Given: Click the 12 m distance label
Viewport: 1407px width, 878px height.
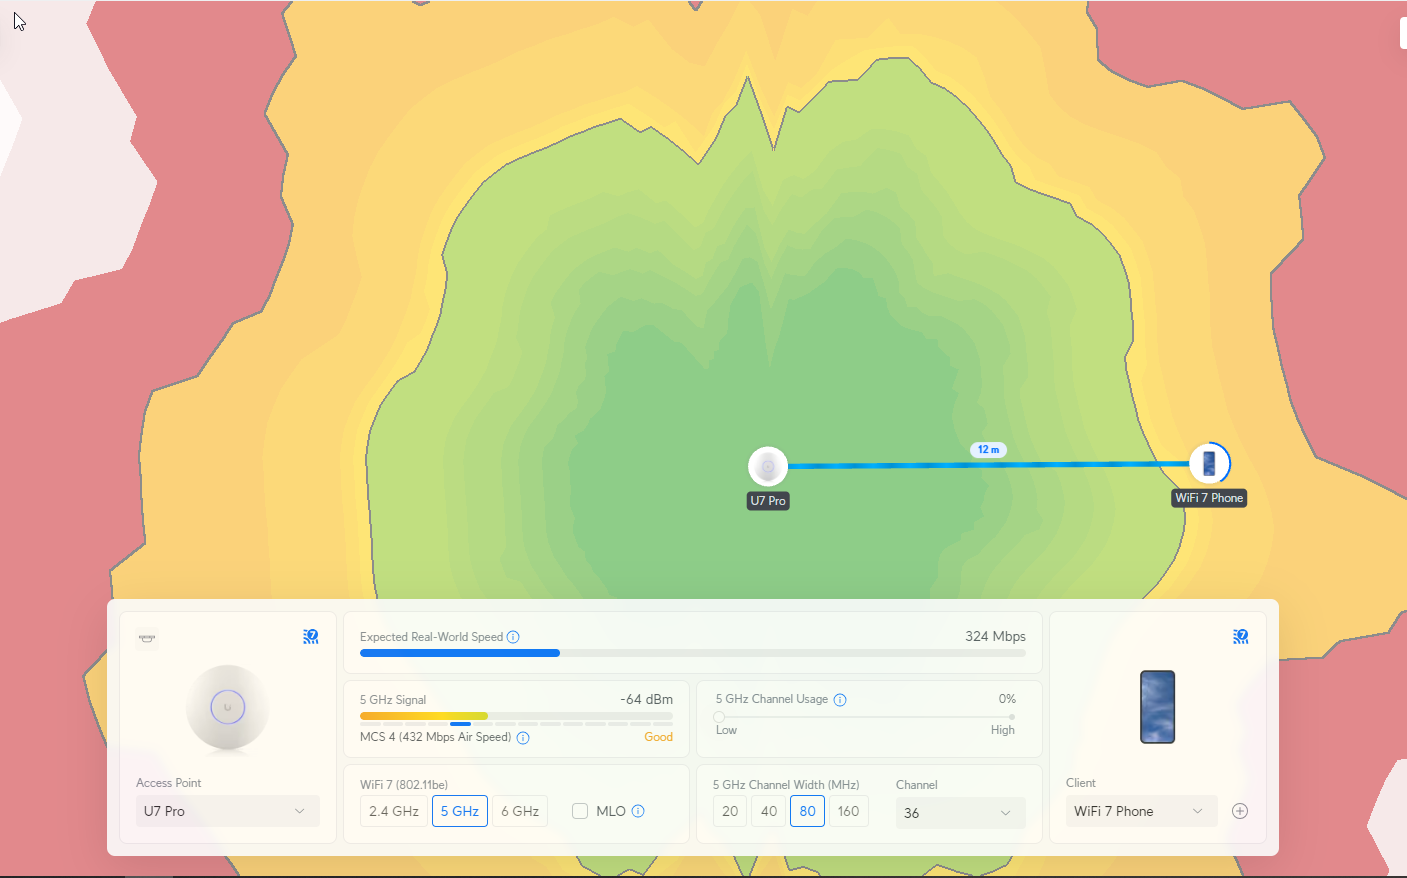Looking at the screenshot, I should tap(988, 450).
